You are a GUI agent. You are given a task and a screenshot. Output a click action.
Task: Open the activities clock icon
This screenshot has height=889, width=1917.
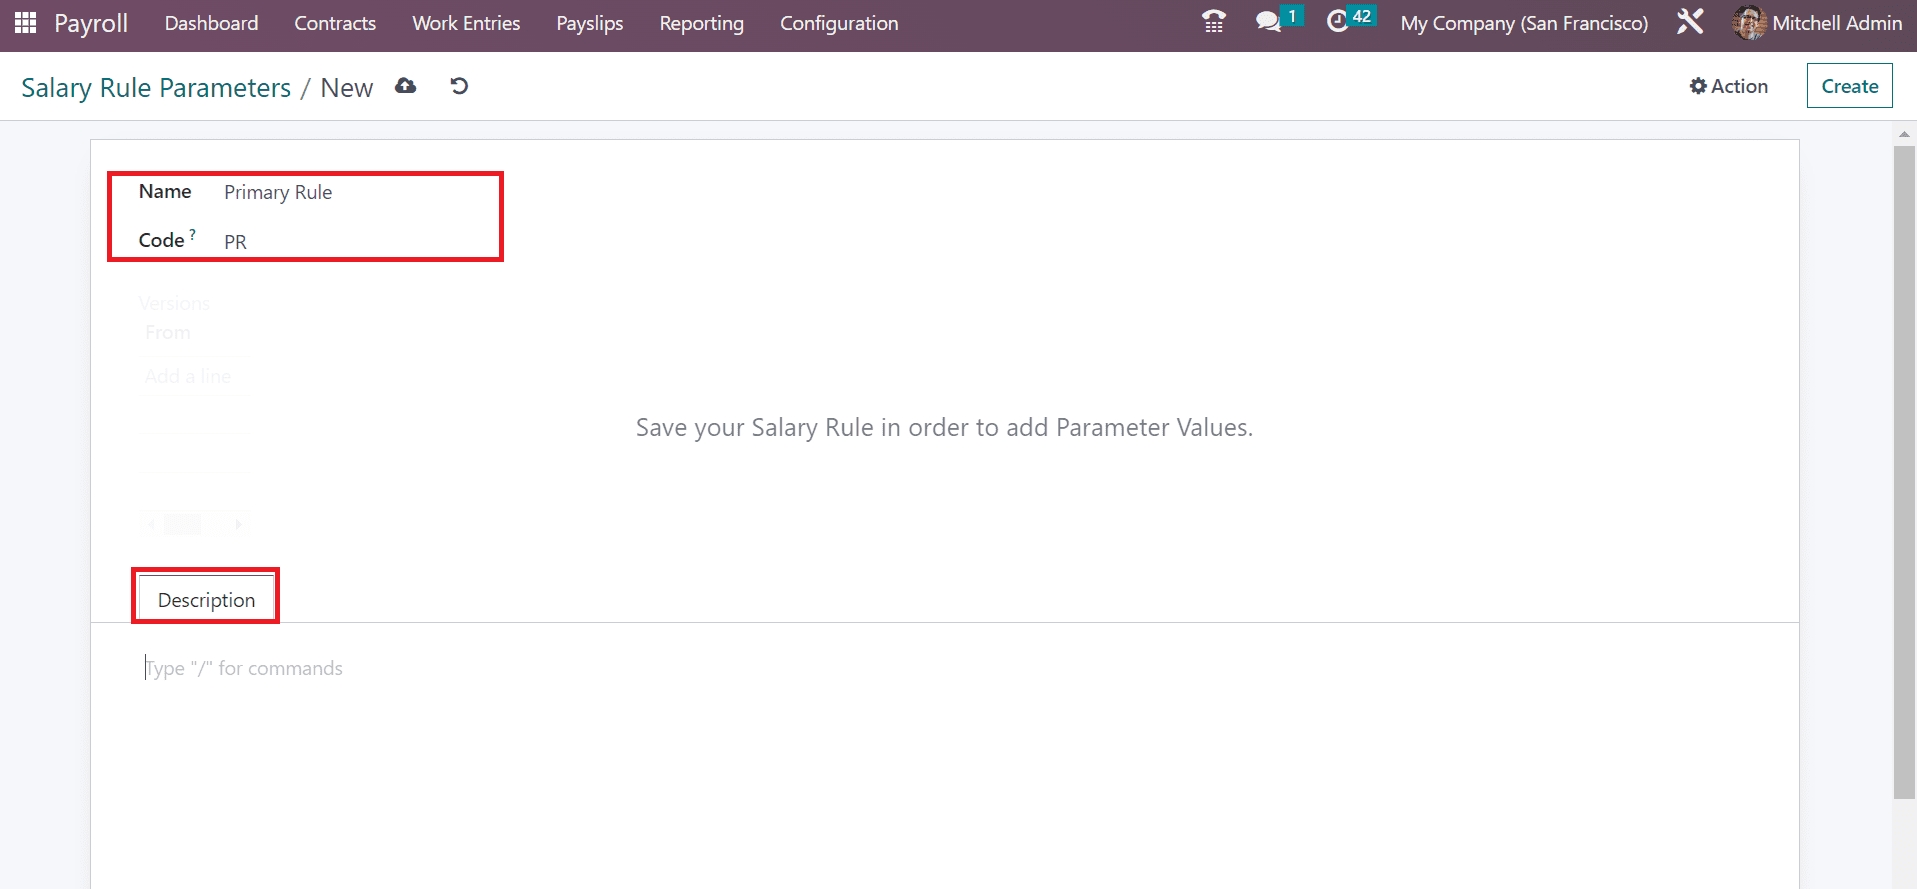pos(1338,22)
